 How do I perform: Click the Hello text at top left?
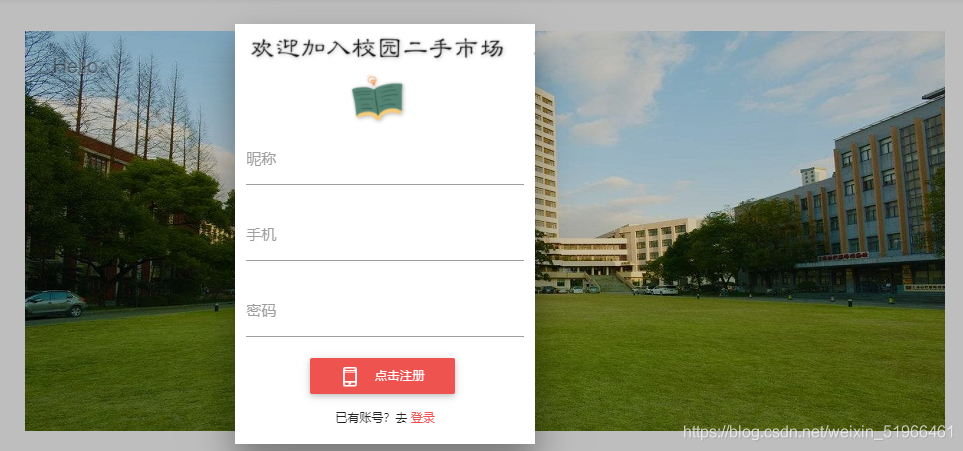75,66
